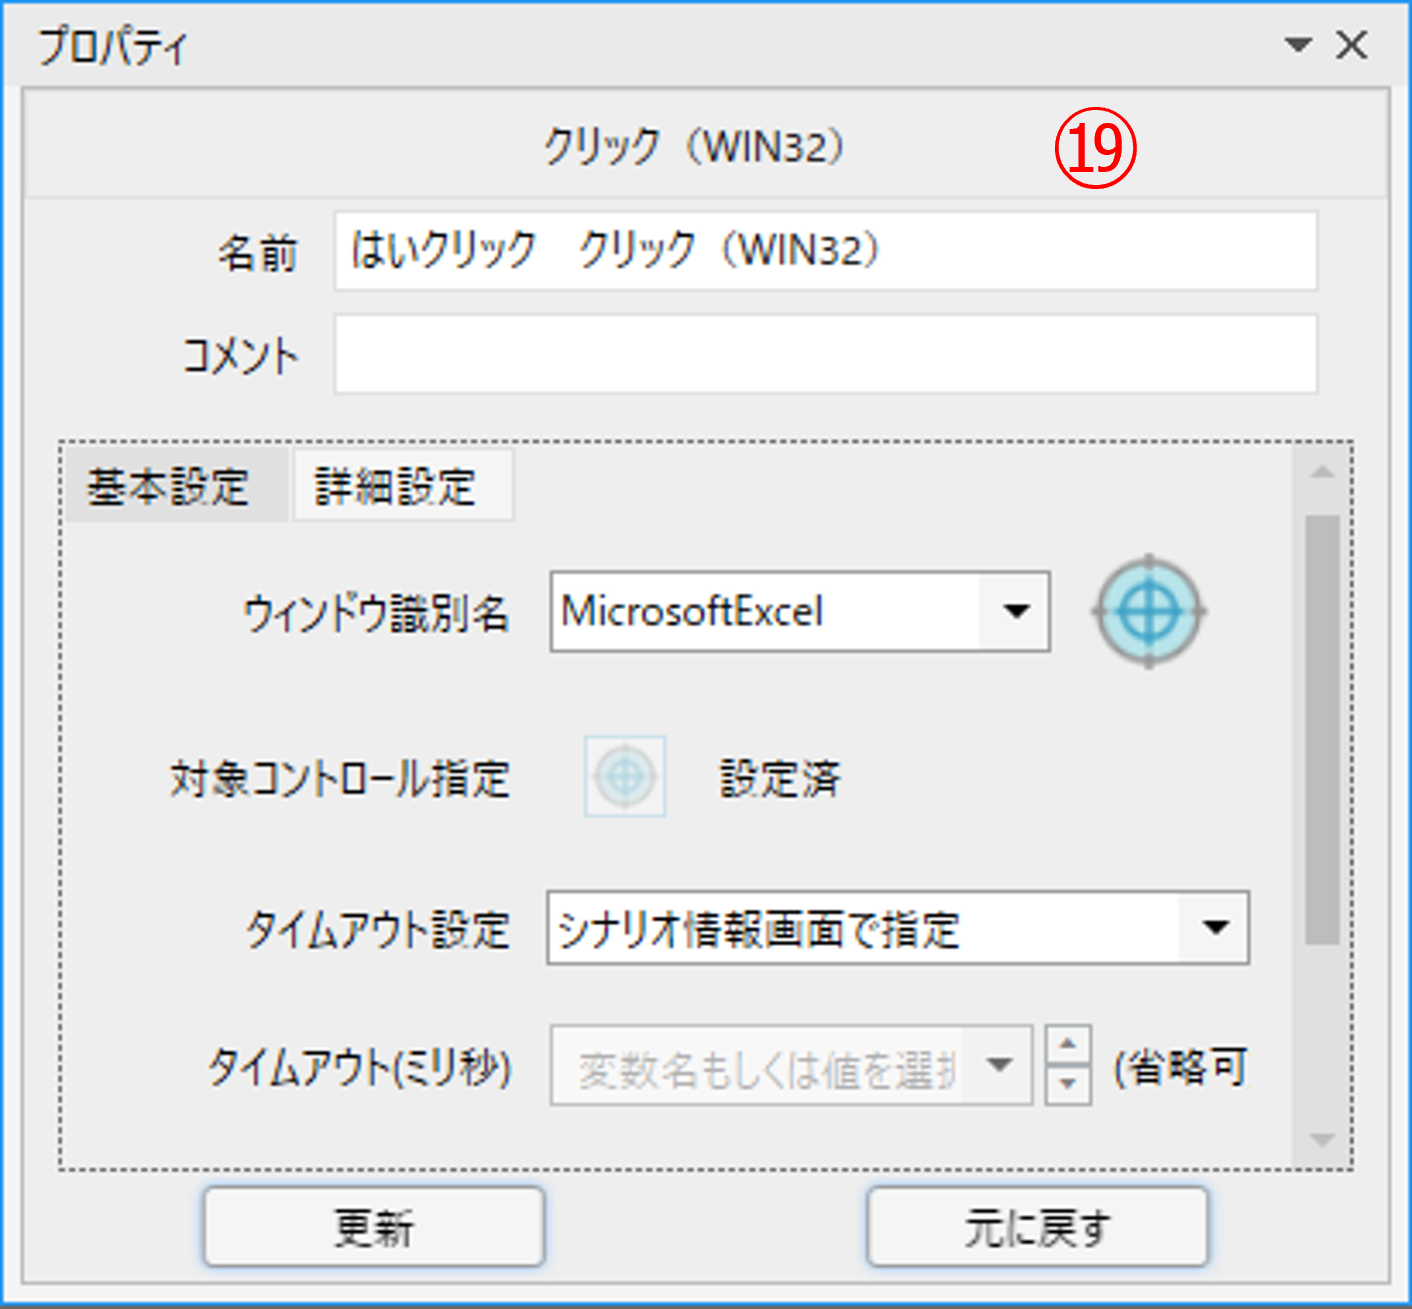The image size is (1412, 1309).
Task: Open the タイムアウト設定 dropdown
Action: 1215,928
